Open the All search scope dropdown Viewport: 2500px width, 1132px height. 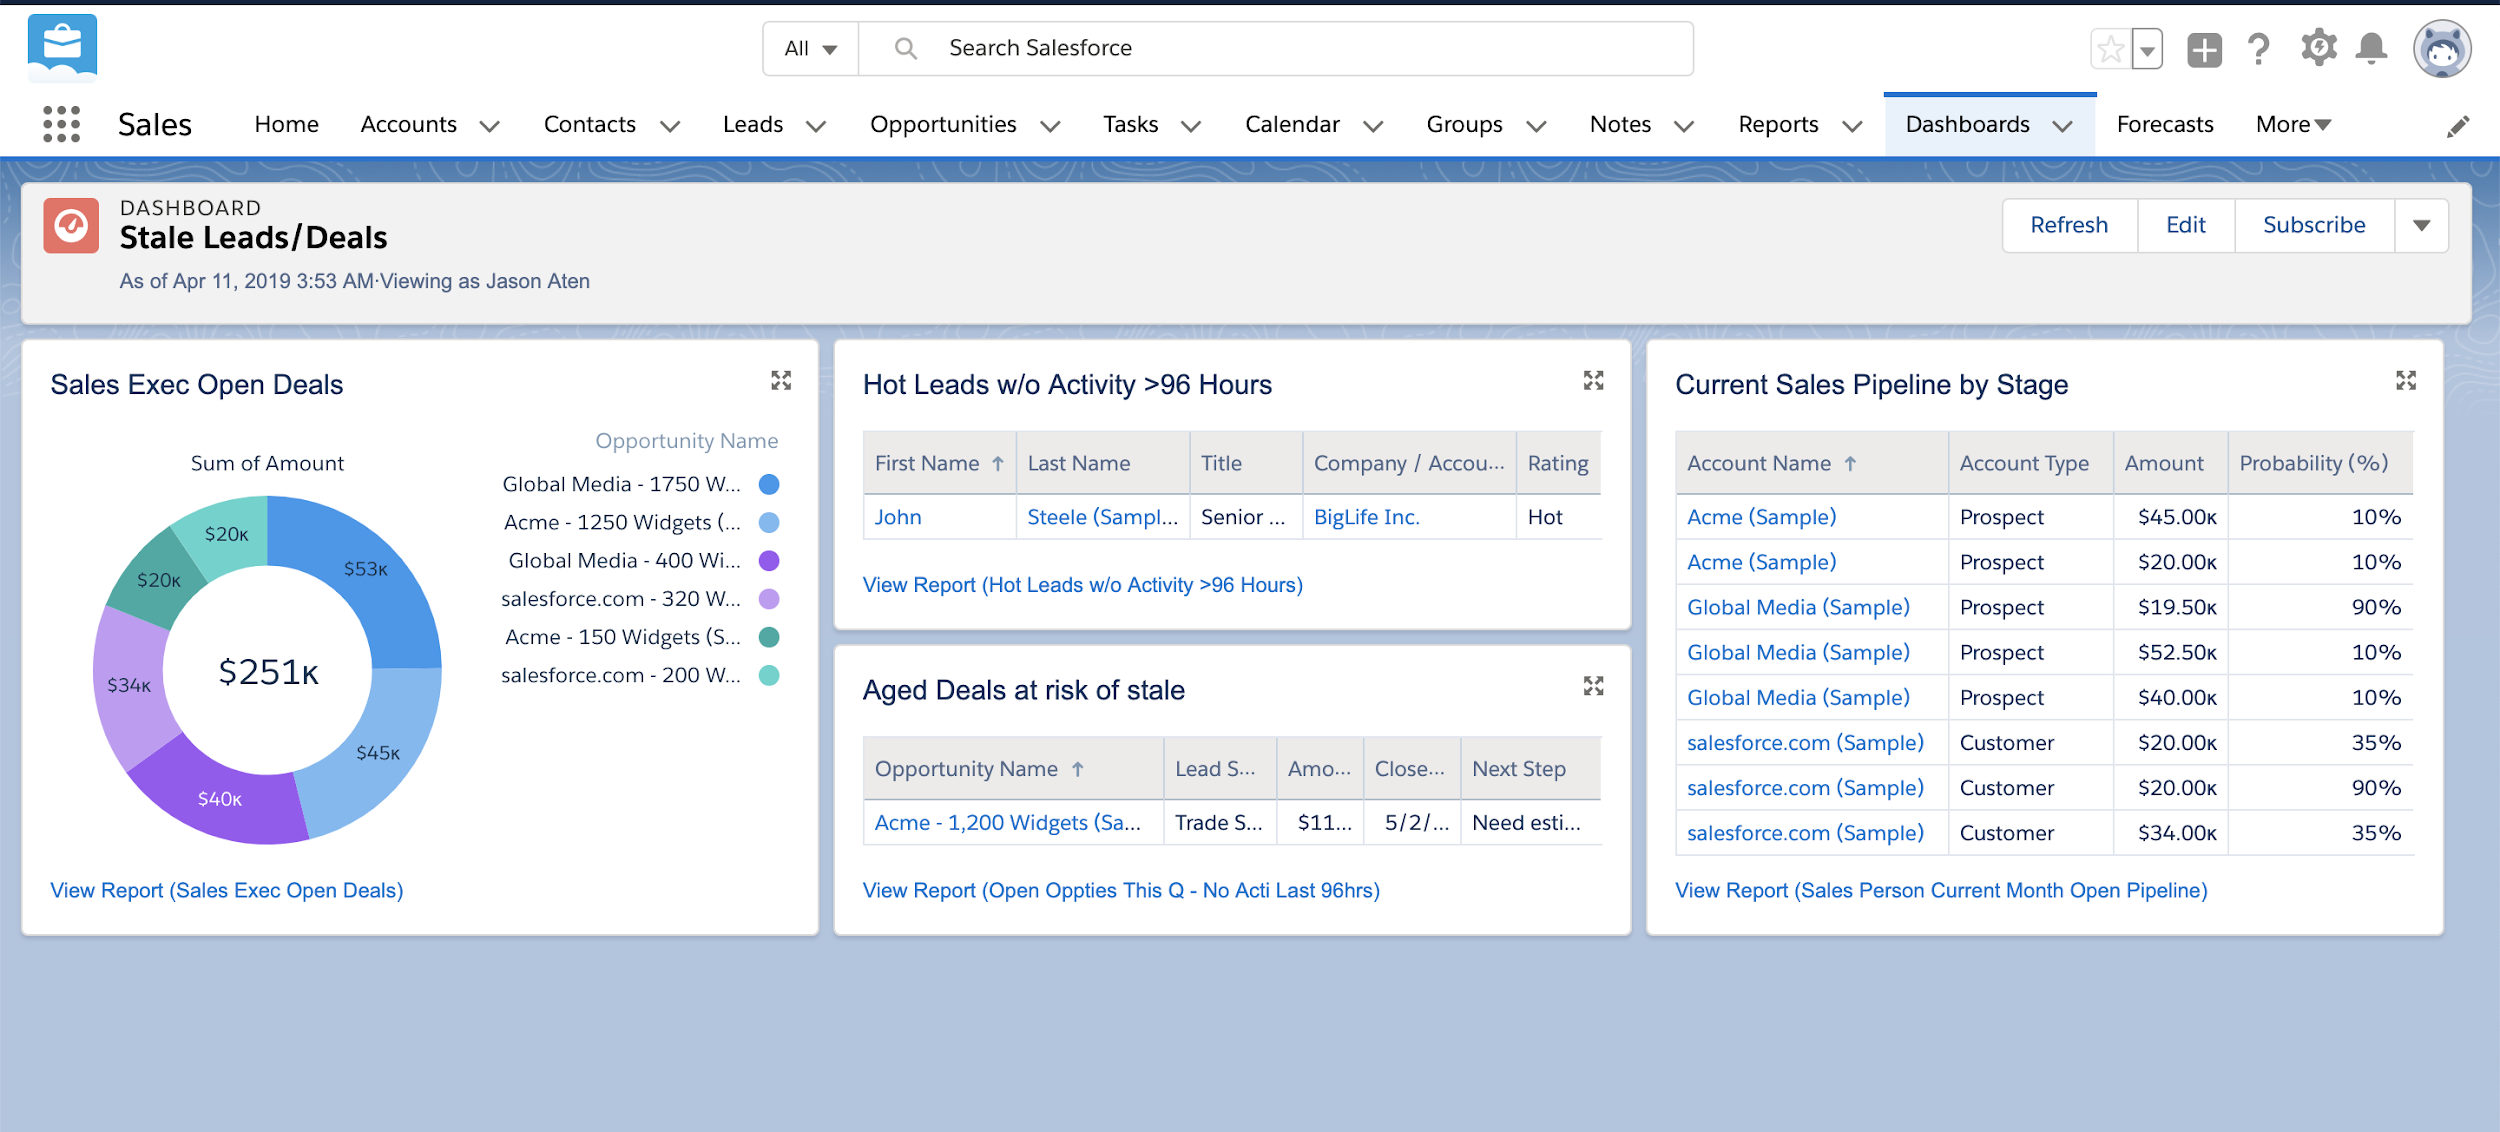pos(811,48)
